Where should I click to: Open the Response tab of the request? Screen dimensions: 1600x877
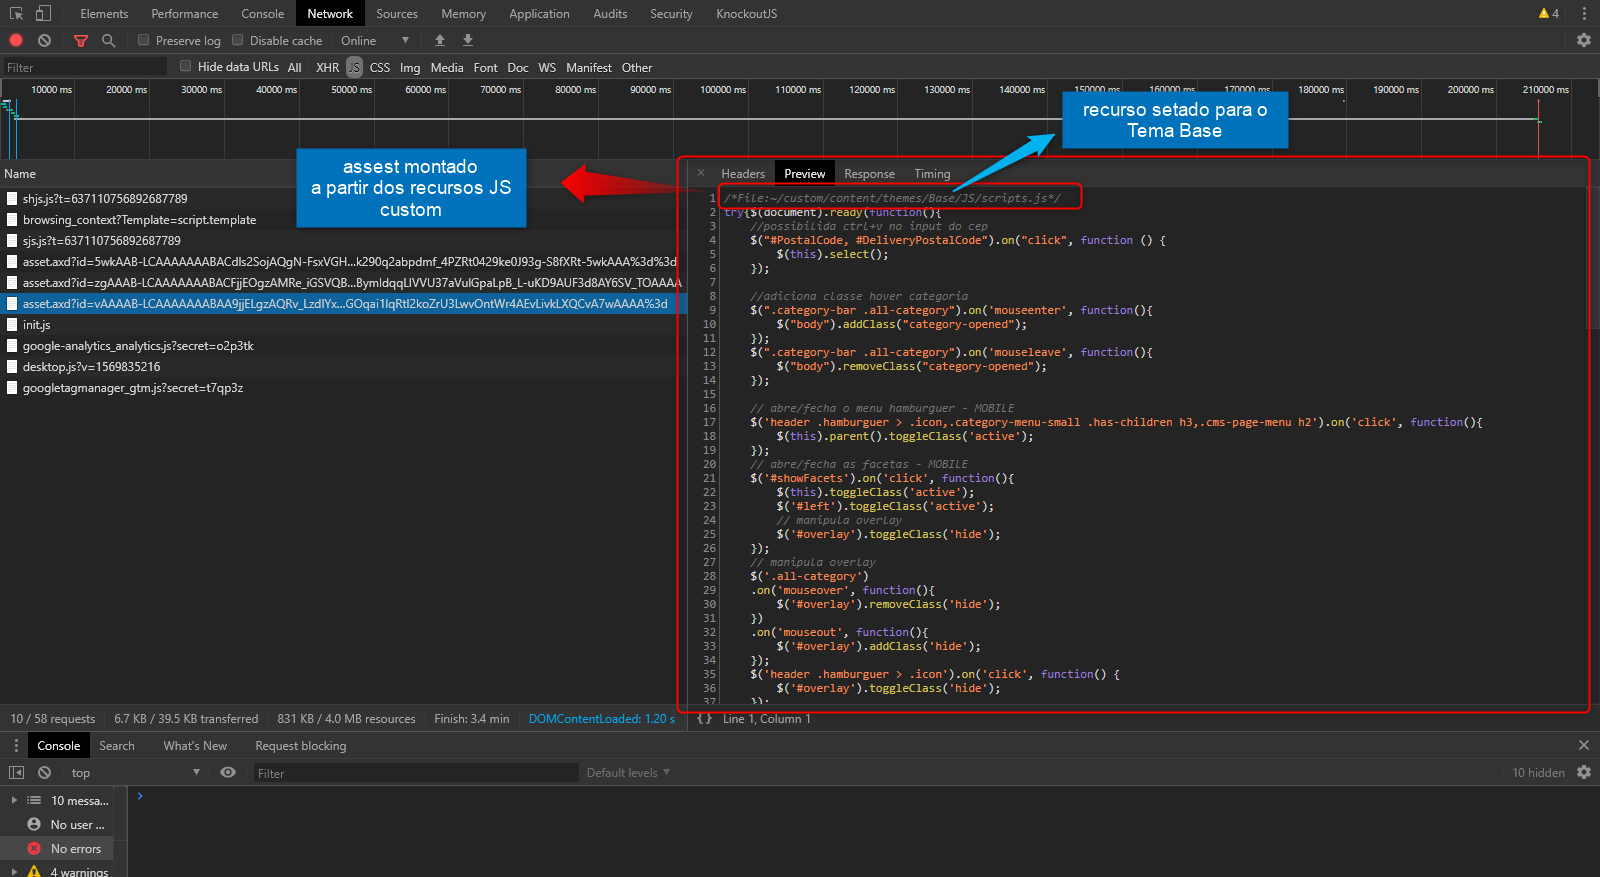(x=869, y=173)
